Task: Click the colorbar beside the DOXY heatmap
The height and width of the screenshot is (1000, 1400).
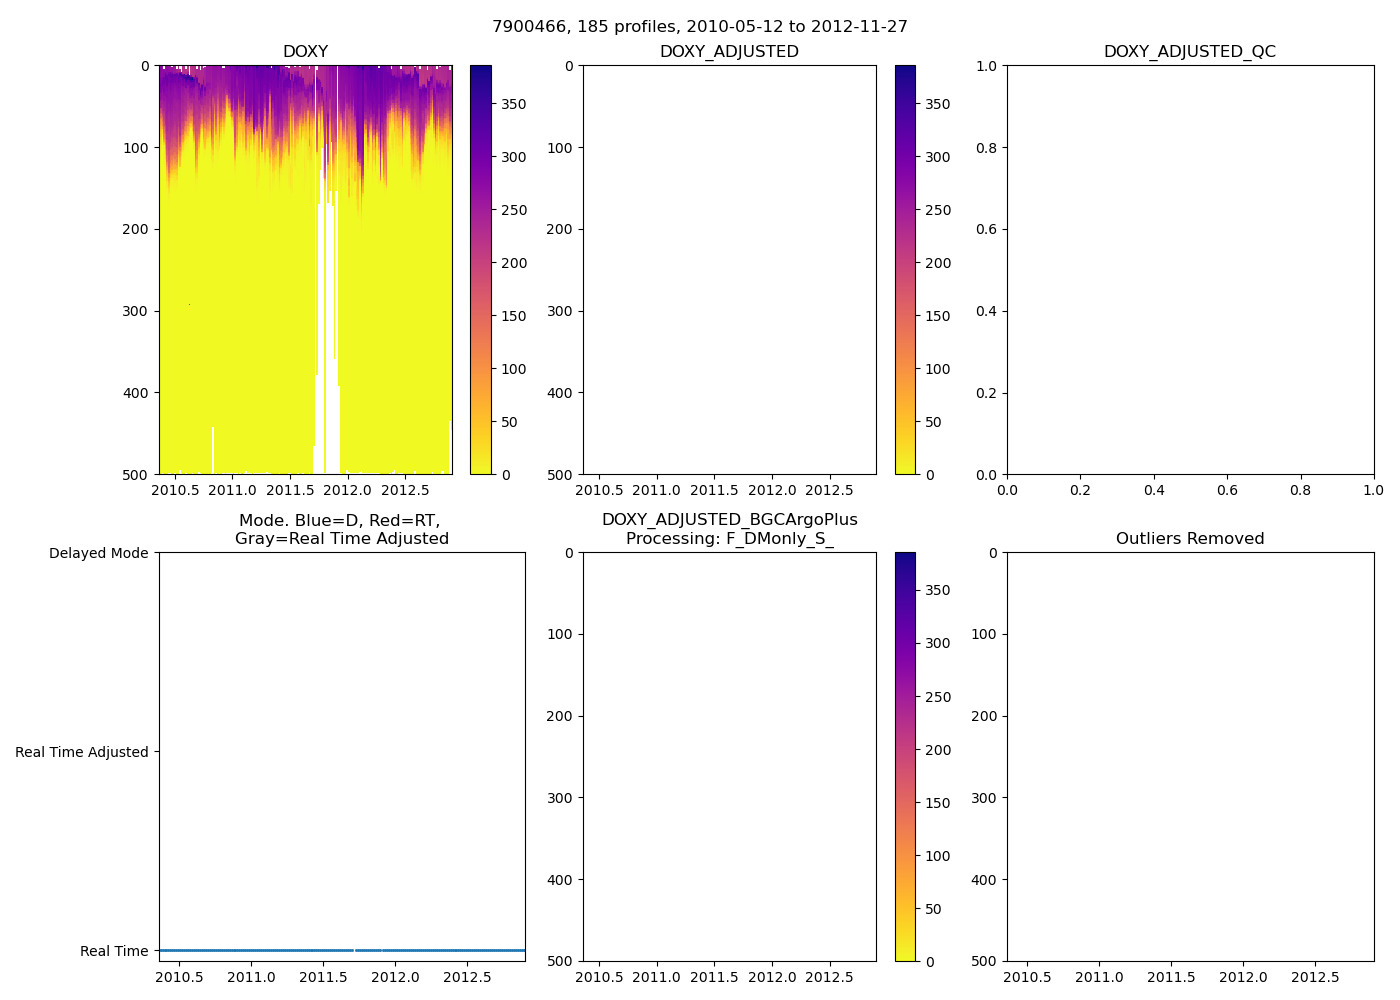Action: pos(480,270)
